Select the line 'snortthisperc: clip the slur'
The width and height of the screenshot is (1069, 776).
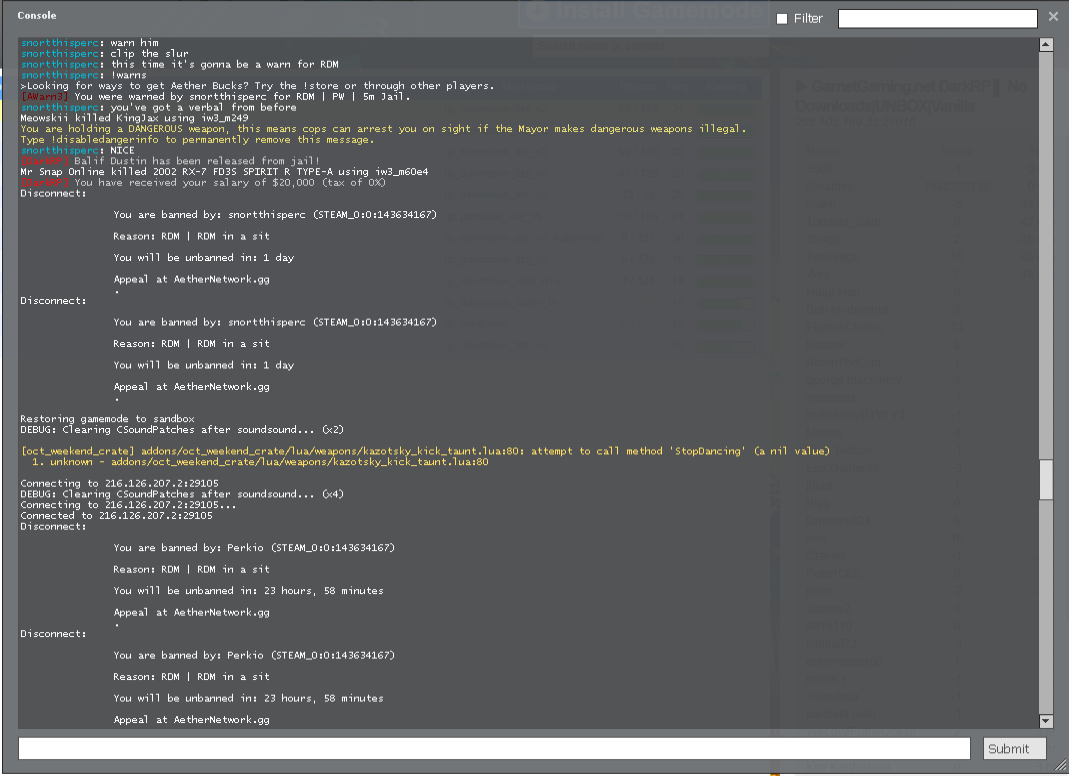(x=104, y=53)
